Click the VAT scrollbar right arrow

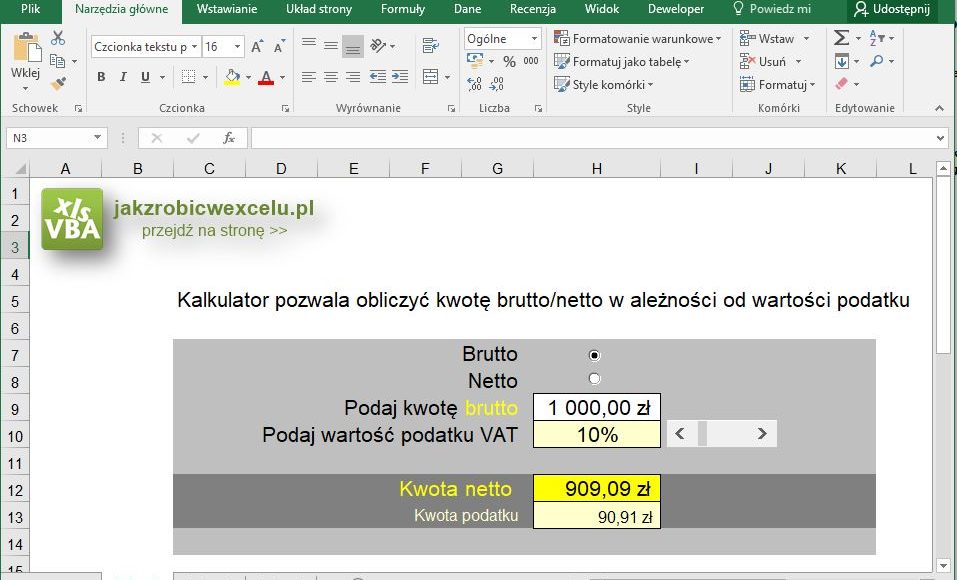tap(762, 433)
